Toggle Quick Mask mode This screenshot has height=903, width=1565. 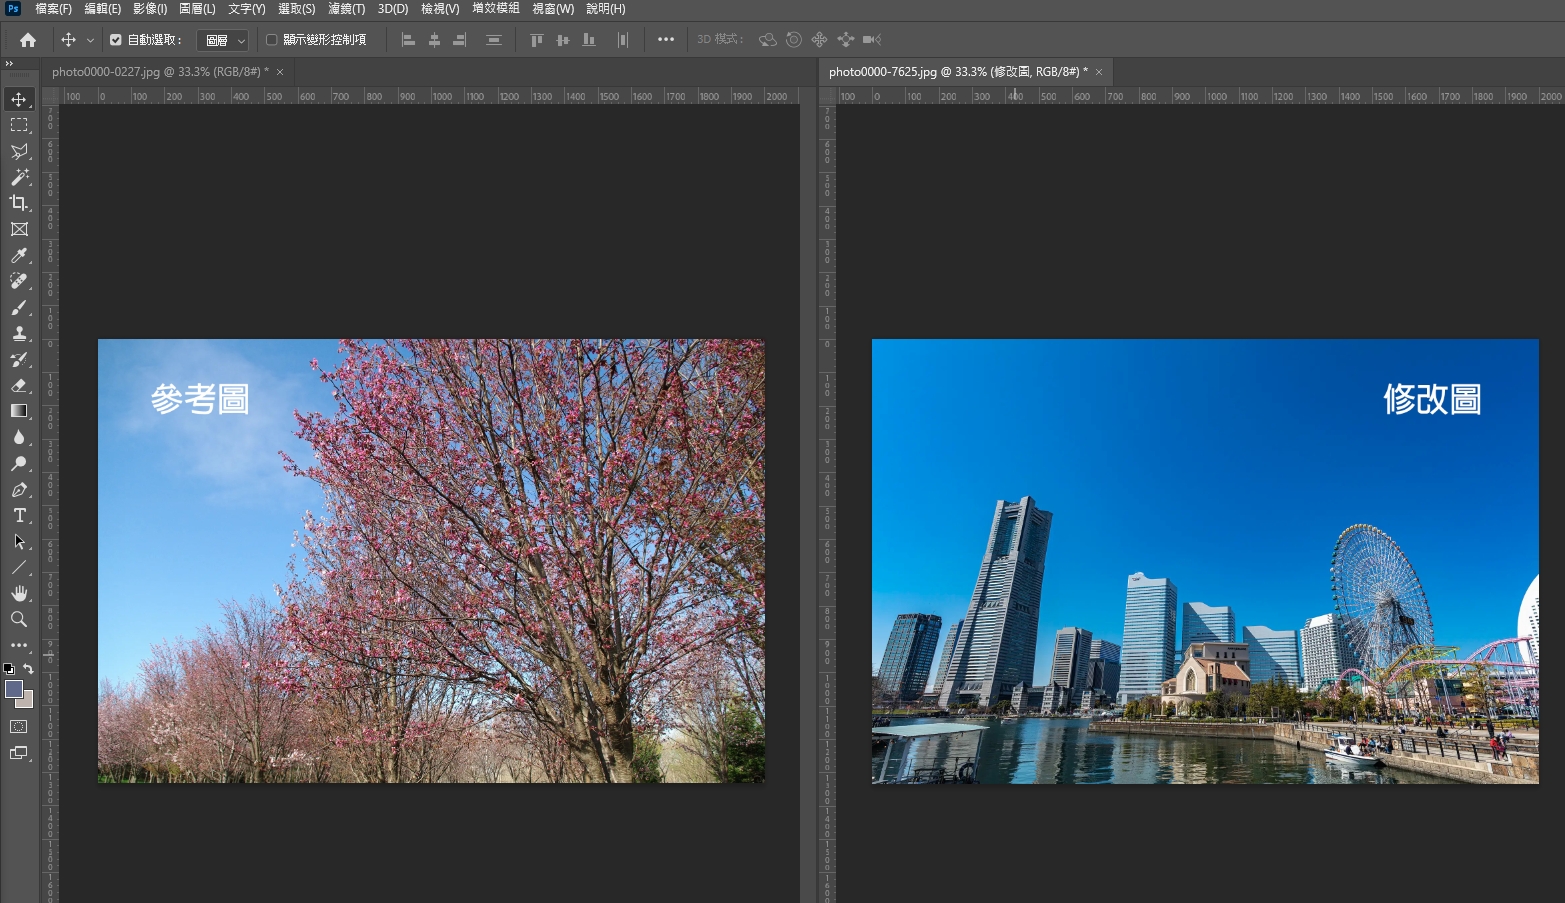click(x=18, y=727)
